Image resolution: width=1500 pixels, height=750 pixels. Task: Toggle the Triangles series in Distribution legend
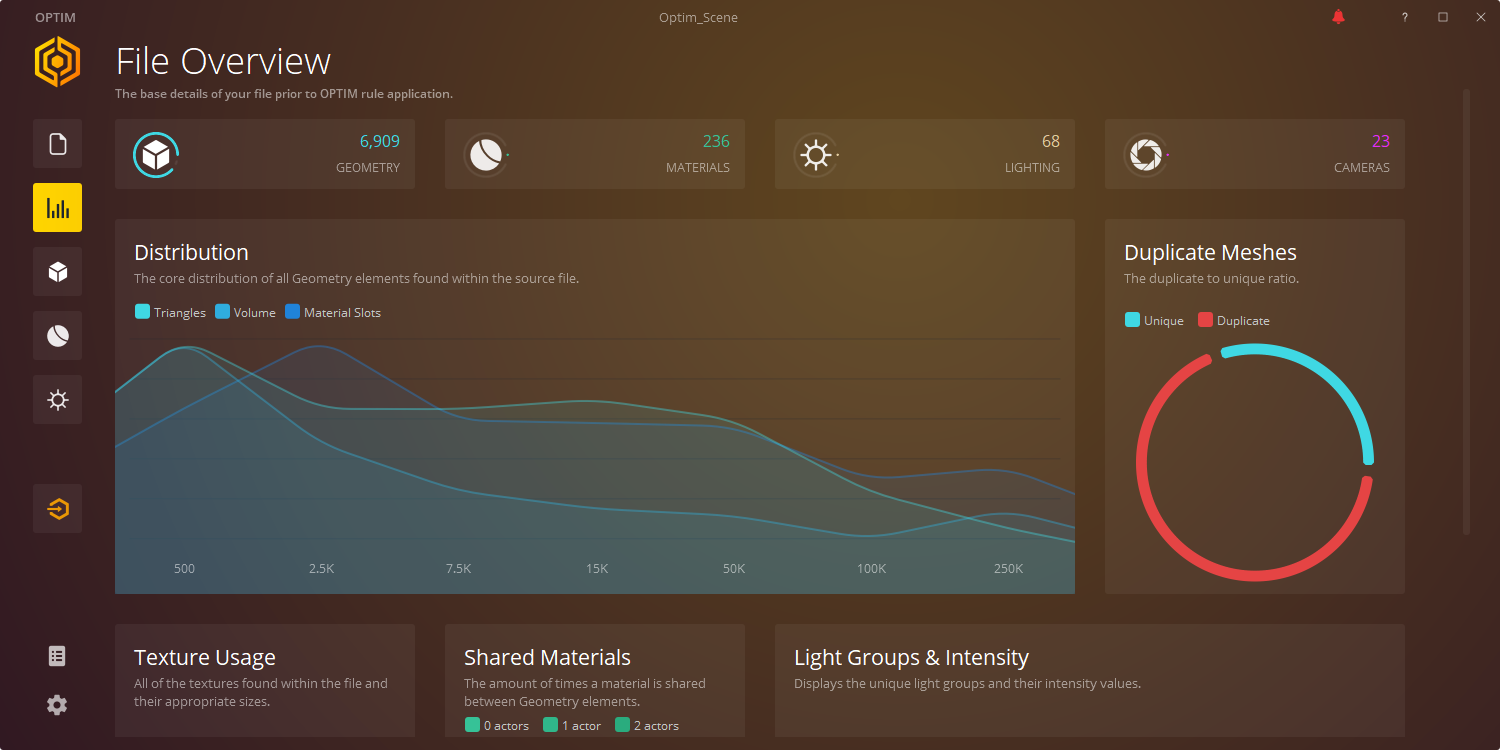pos(171,313)
